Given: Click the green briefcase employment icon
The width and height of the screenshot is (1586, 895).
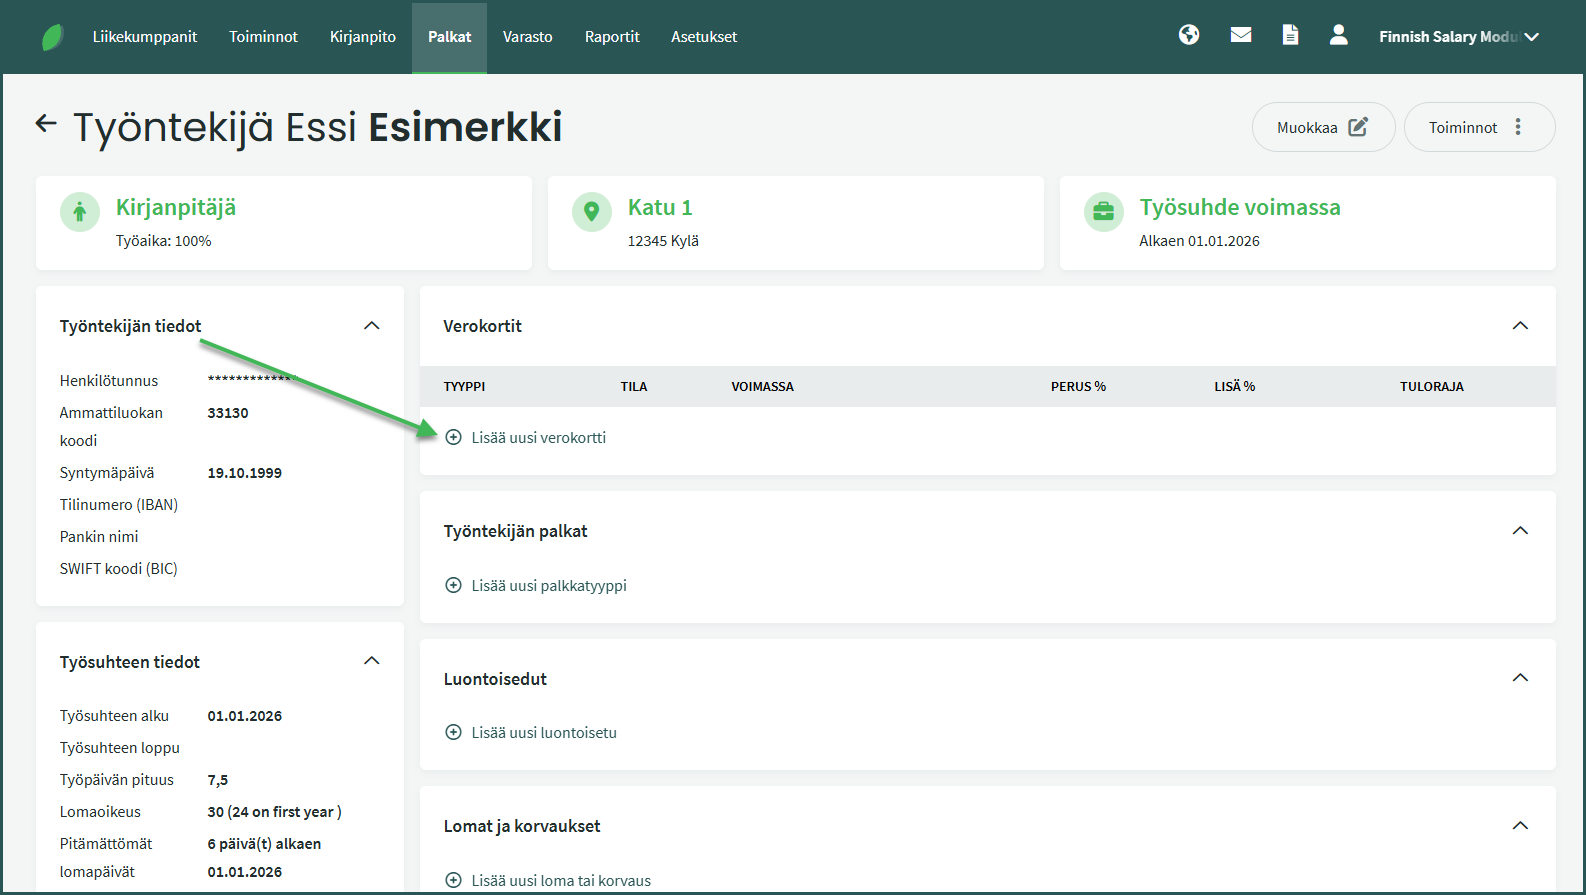Looking at the screenshot, I should pyautogui.click(x=1104, y=212).
